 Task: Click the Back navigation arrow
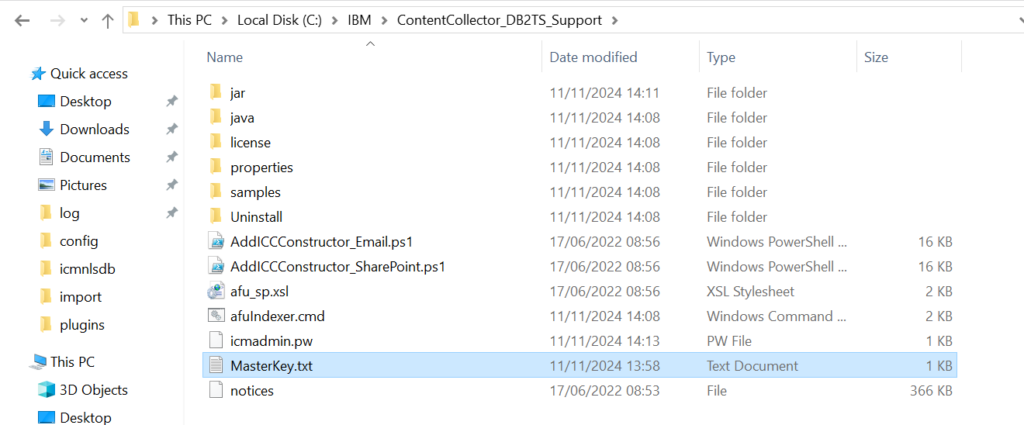click(22, 20)
